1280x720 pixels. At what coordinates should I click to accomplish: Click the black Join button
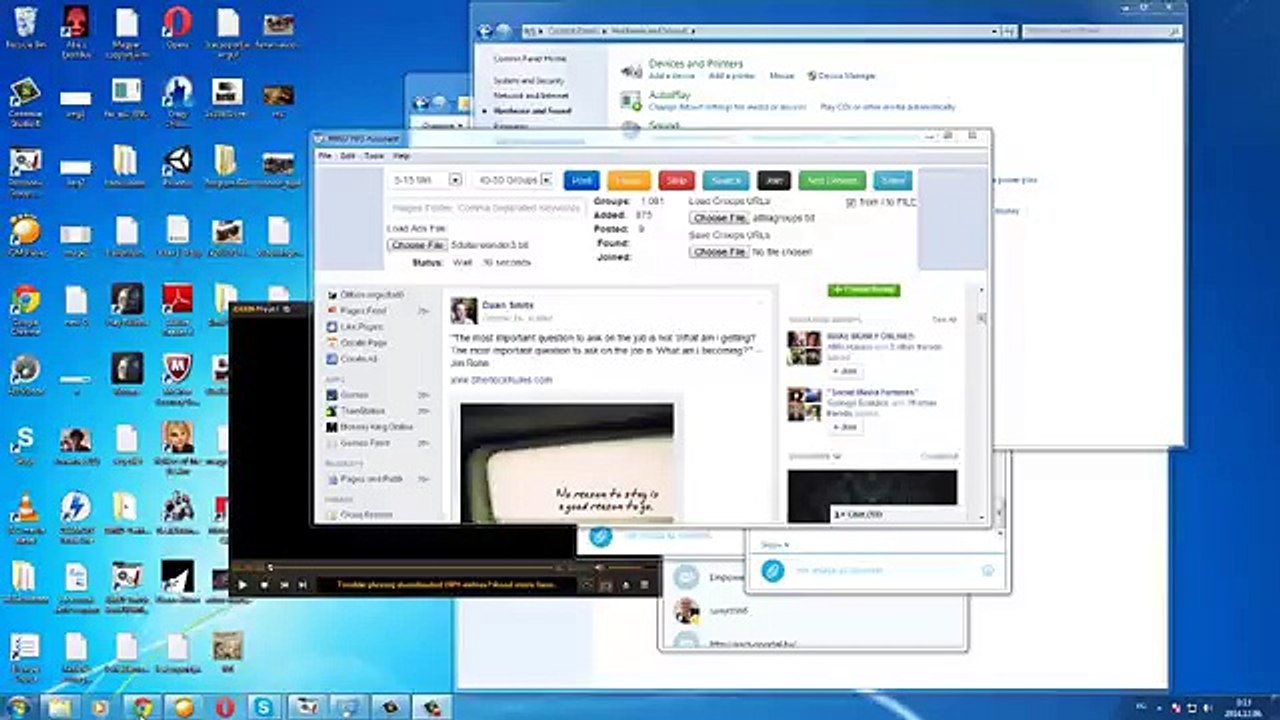[774, 180]
